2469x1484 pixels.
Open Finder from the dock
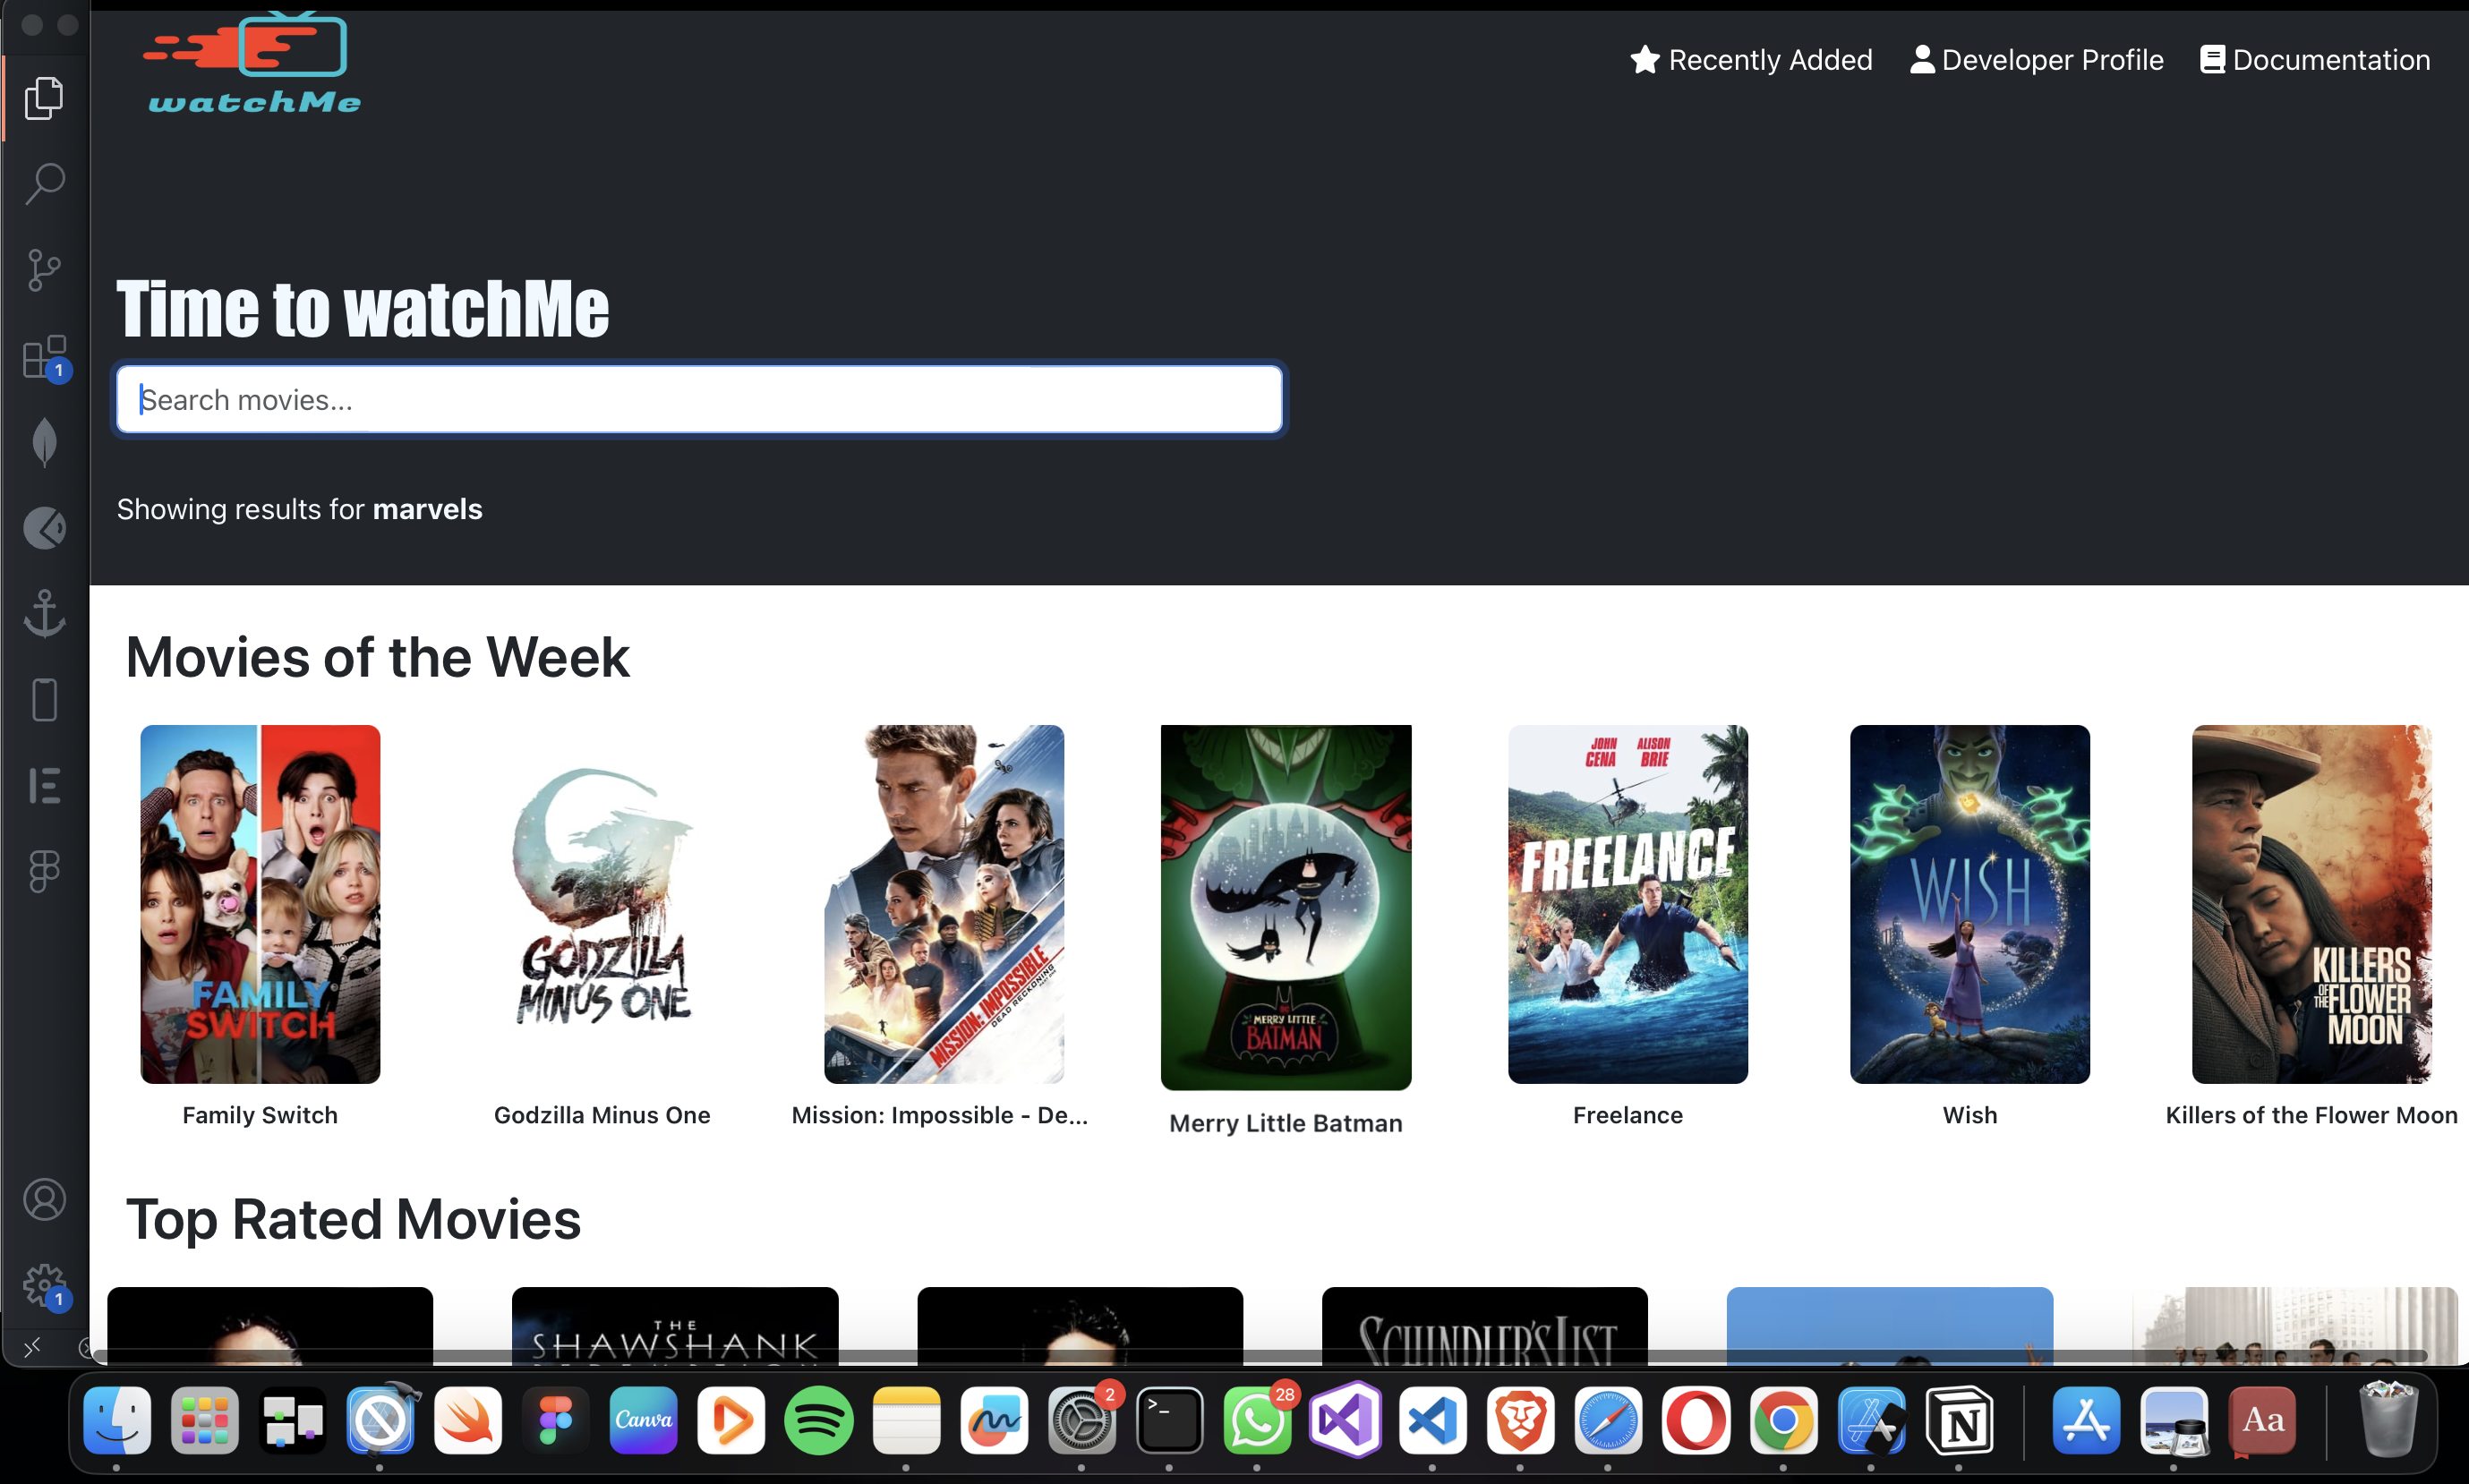pyautogui.click(x=117, y=1419)
